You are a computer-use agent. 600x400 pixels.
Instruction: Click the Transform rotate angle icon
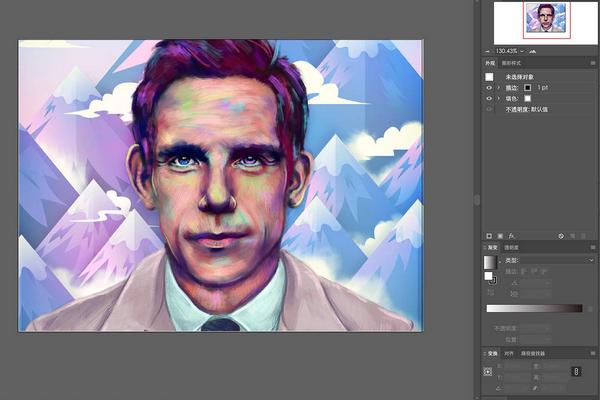(499, 388)
